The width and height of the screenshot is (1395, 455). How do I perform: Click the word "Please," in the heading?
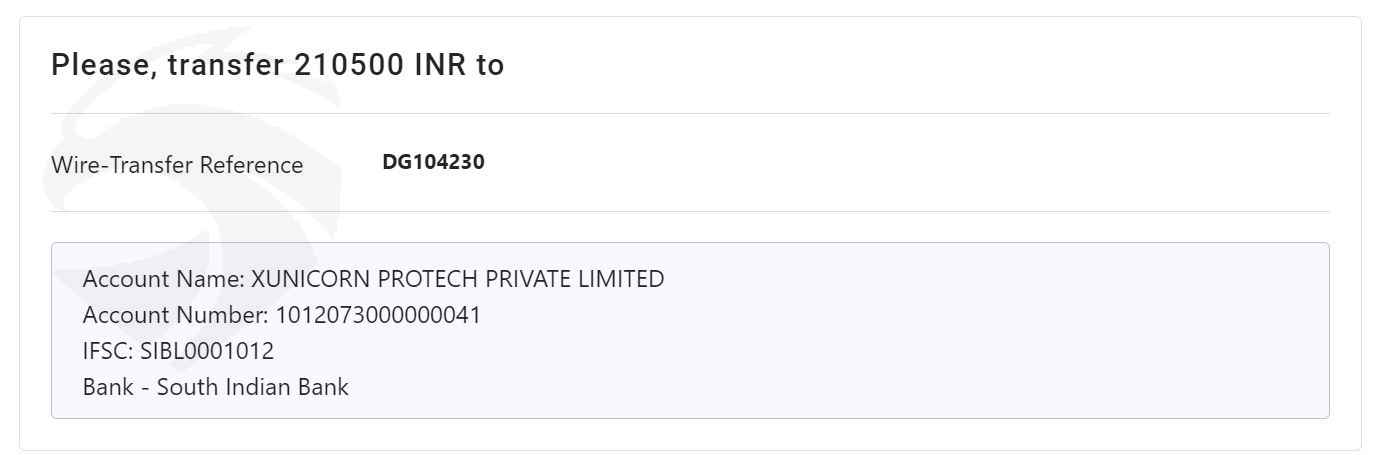tap(105, 67)
